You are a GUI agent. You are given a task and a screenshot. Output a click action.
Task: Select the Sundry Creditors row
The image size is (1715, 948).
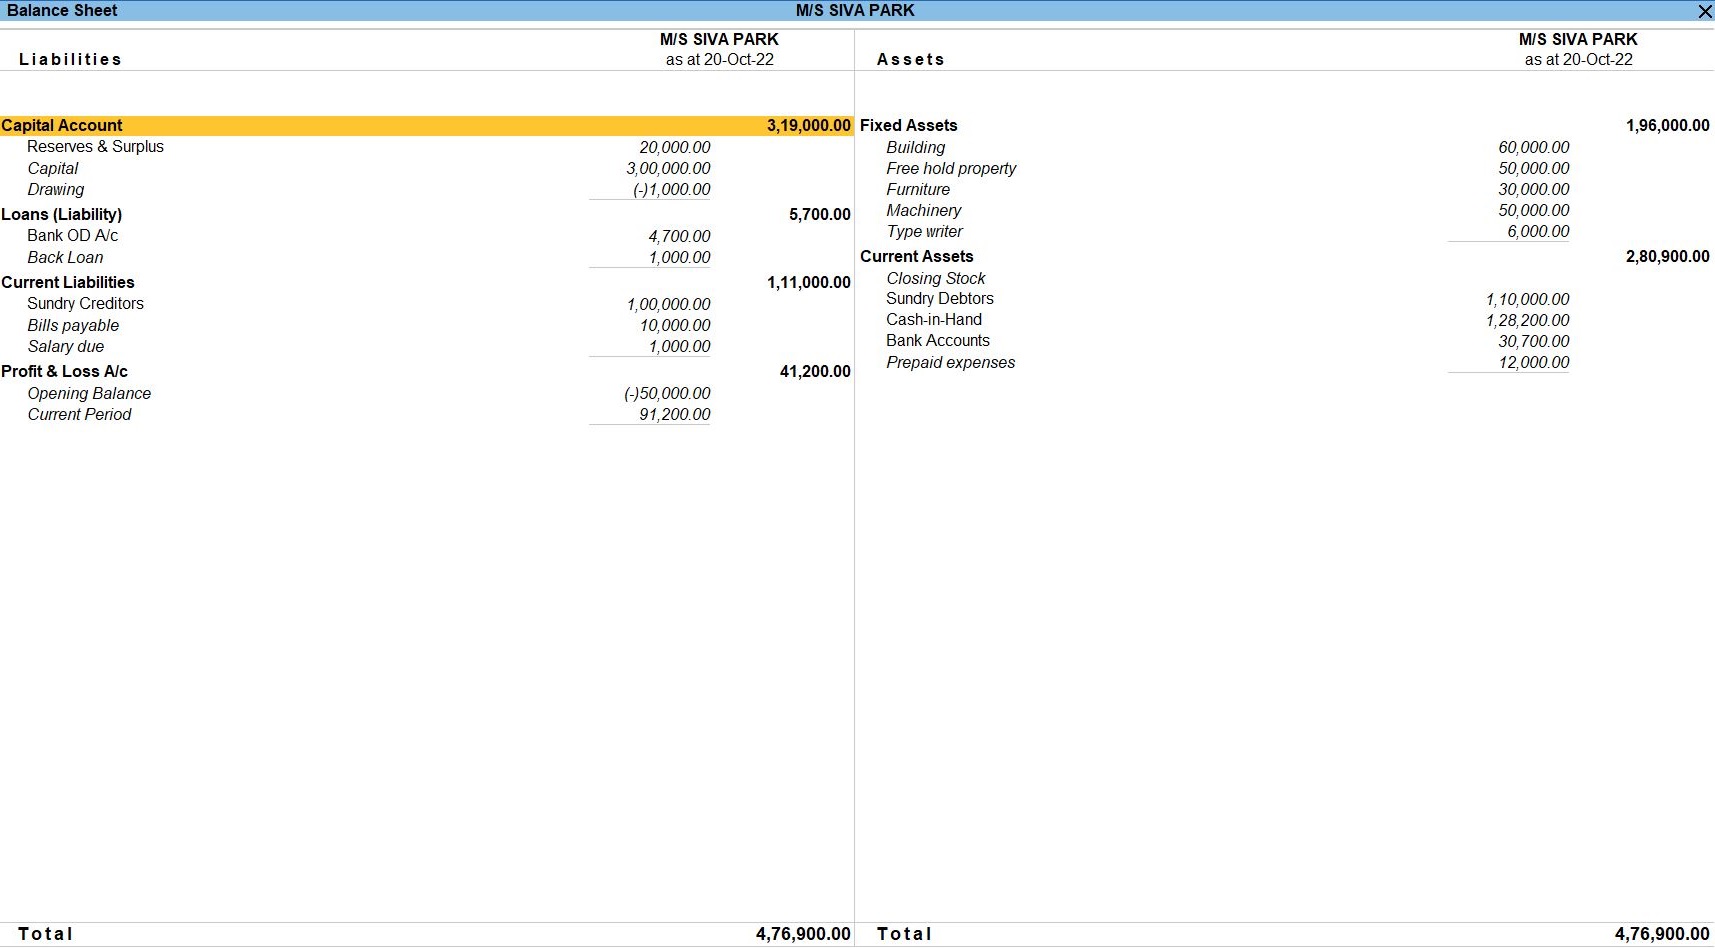point(85,304)
